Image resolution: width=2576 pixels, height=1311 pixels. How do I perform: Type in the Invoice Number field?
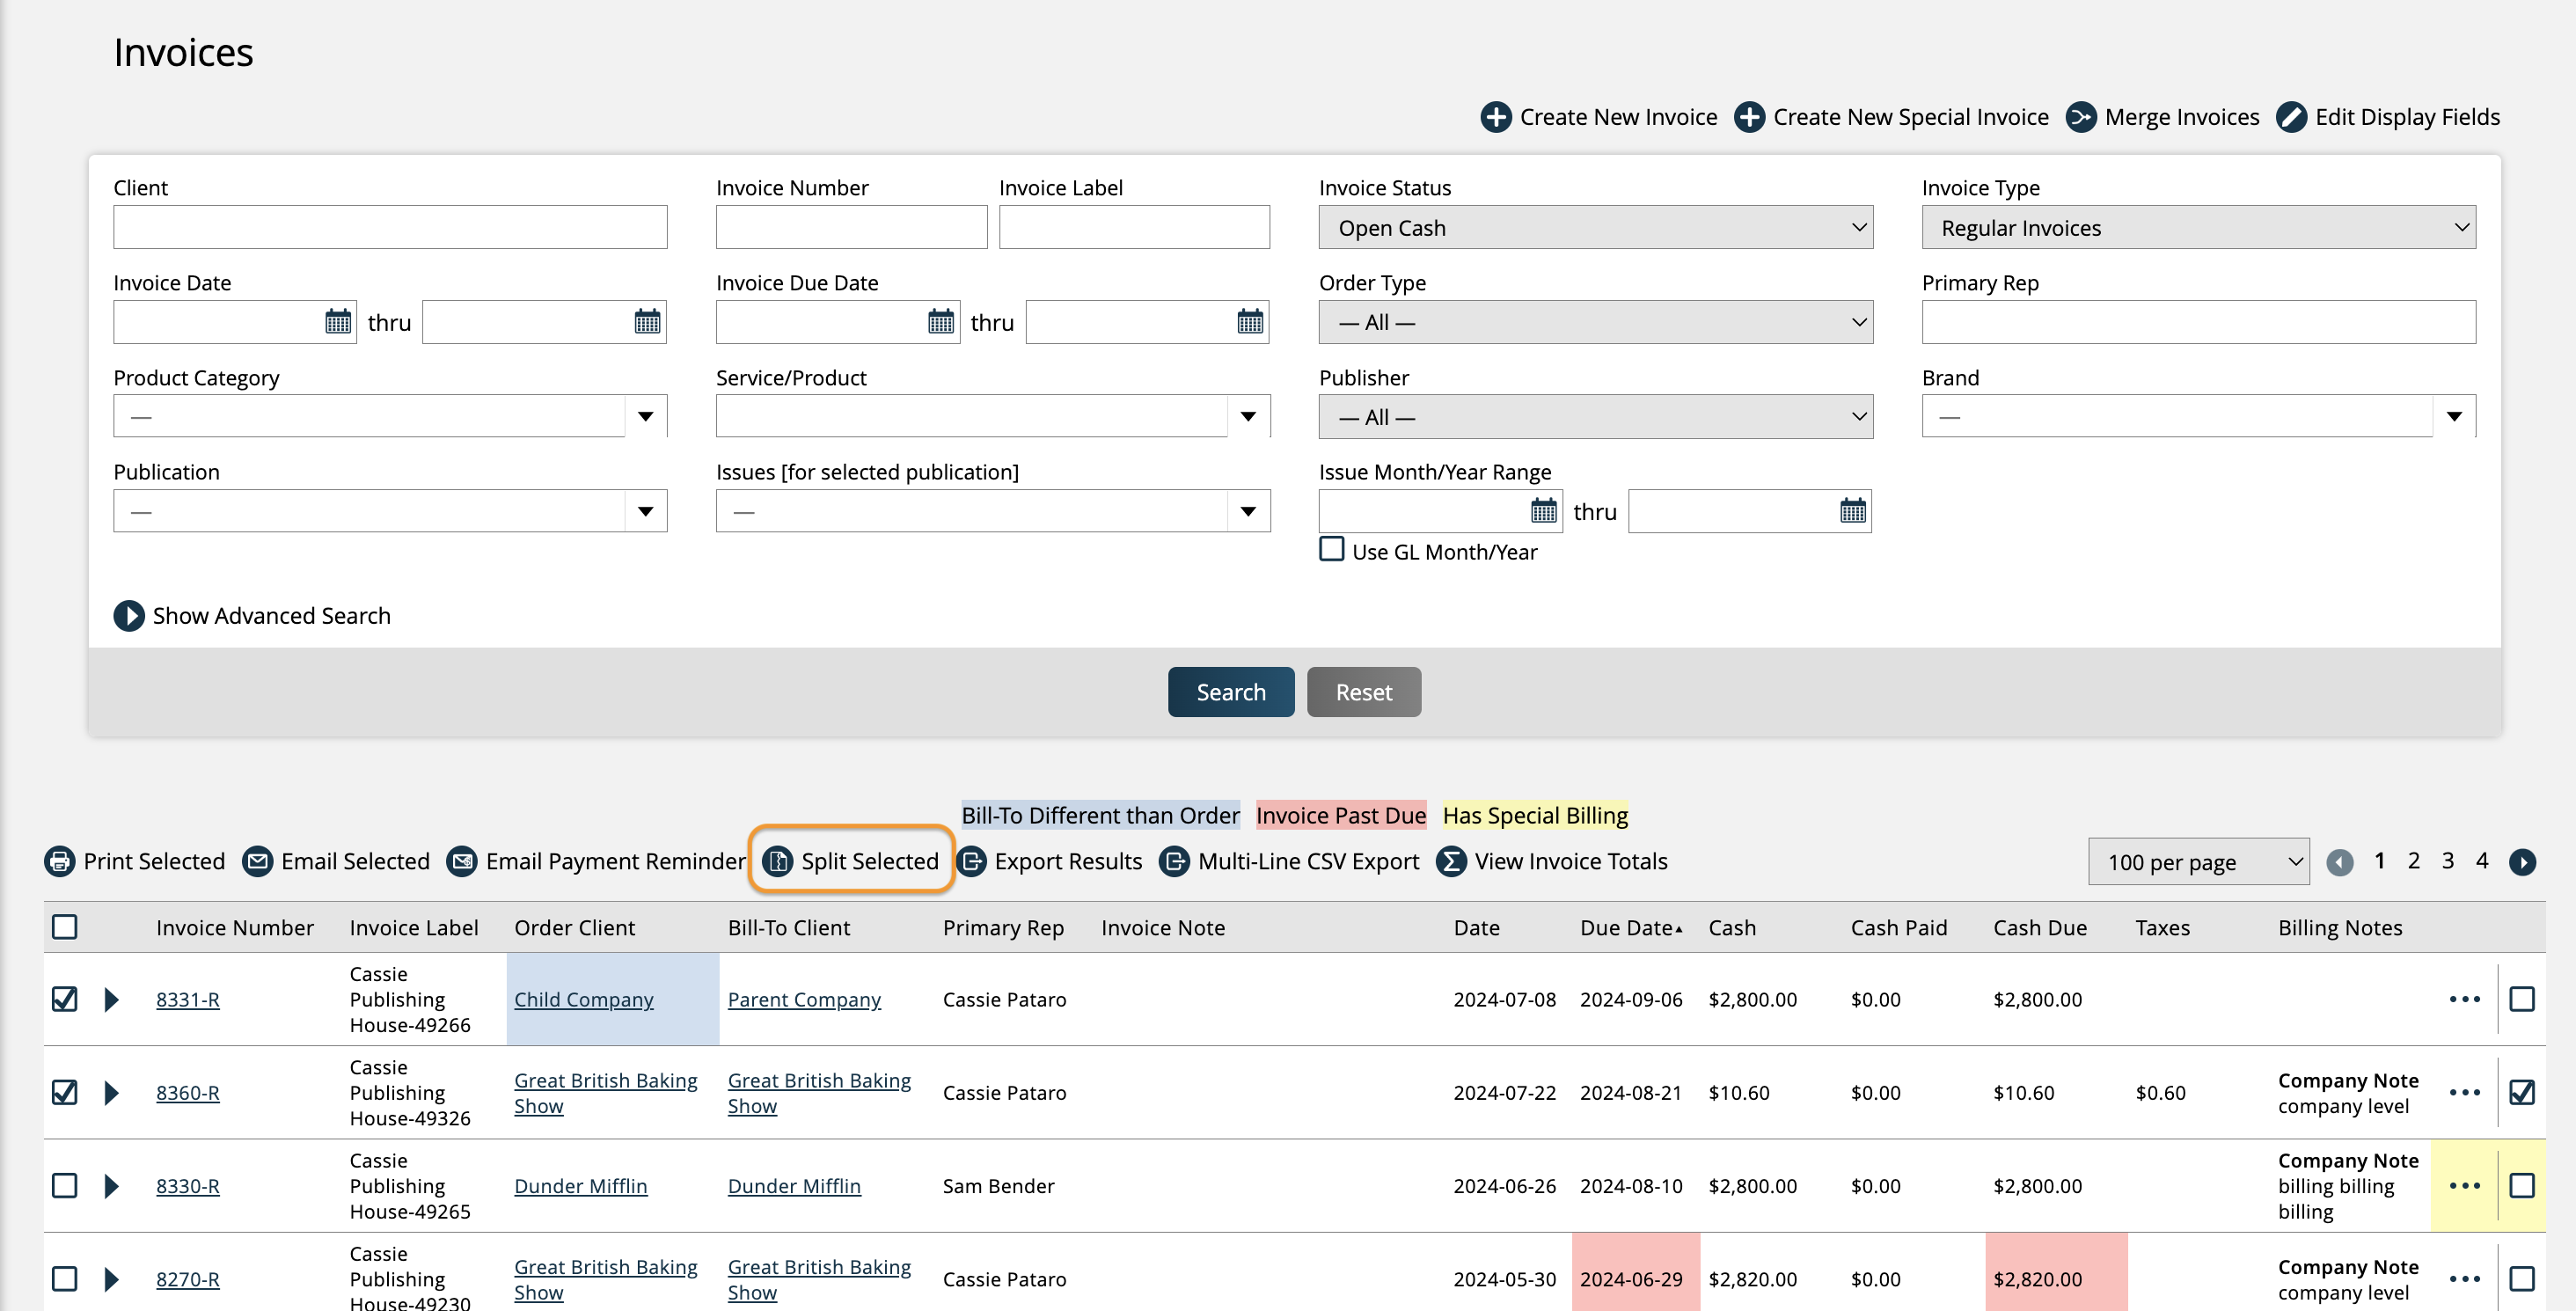[850, 227]
